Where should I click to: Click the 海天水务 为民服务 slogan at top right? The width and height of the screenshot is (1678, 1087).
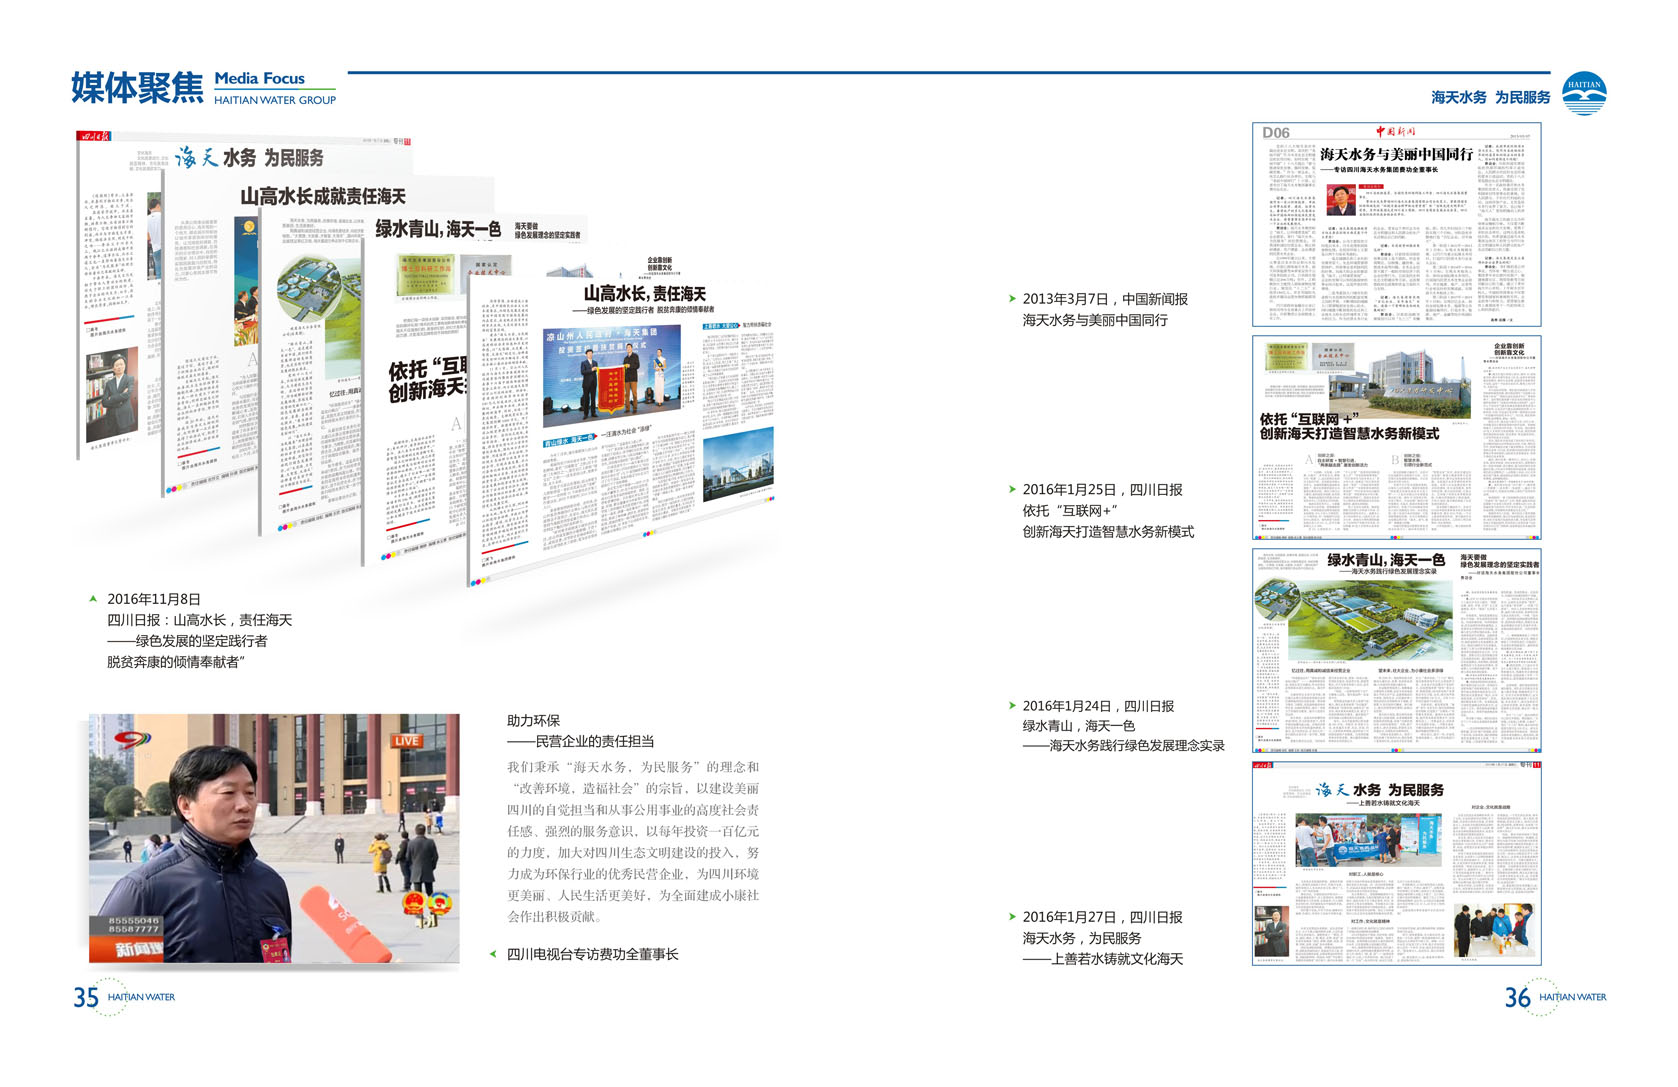(1490, 97)
